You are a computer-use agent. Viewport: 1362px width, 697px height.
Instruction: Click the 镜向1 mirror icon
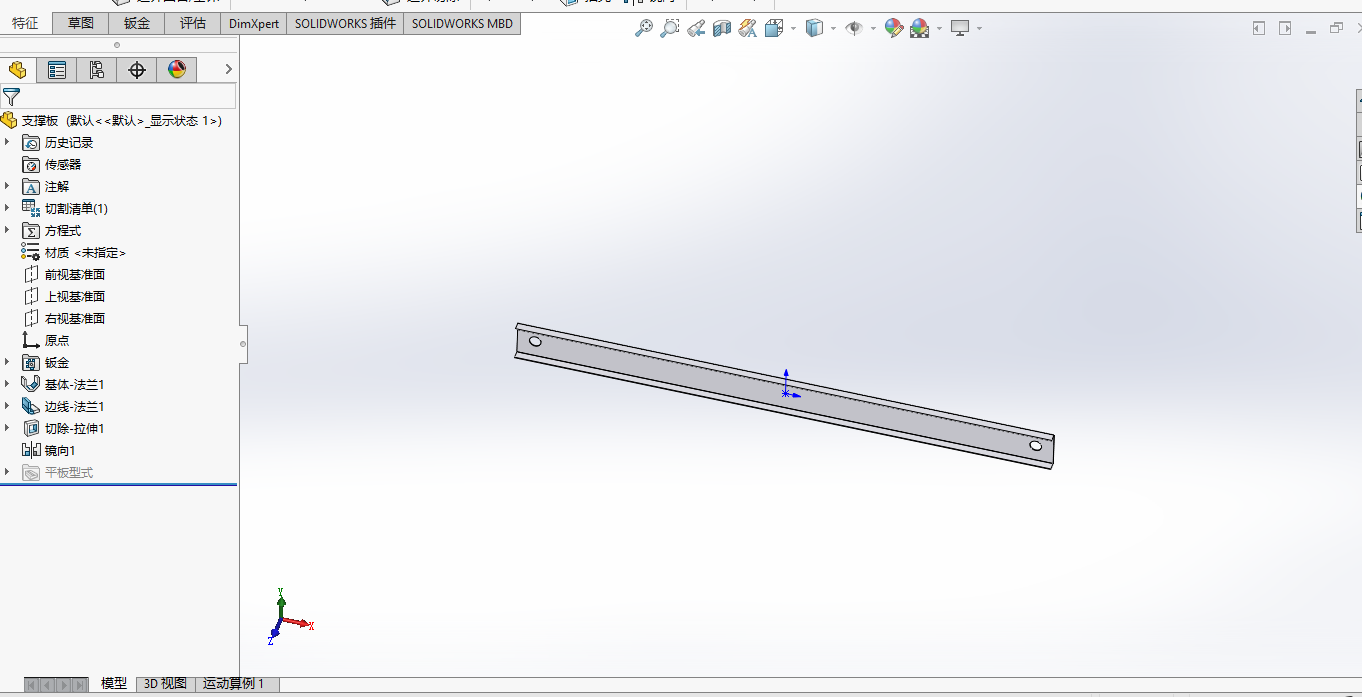click(31, 450)
